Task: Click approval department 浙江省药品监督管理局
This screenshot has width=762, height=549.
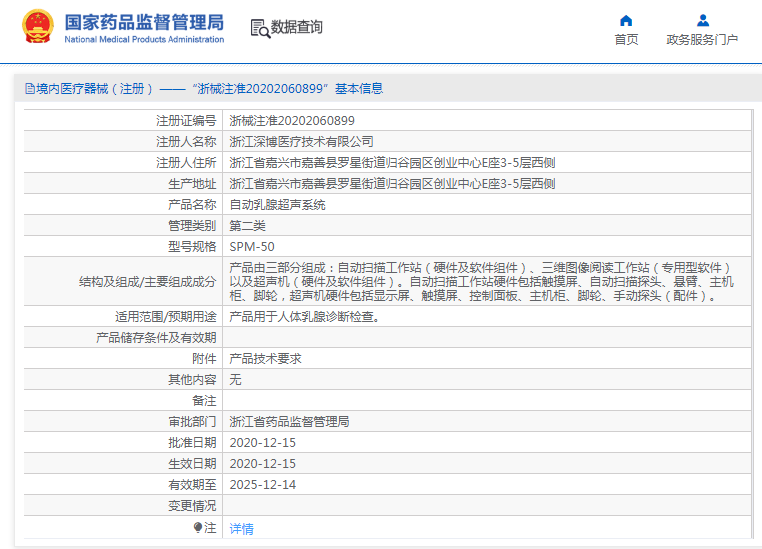Action: coord(289,421)
